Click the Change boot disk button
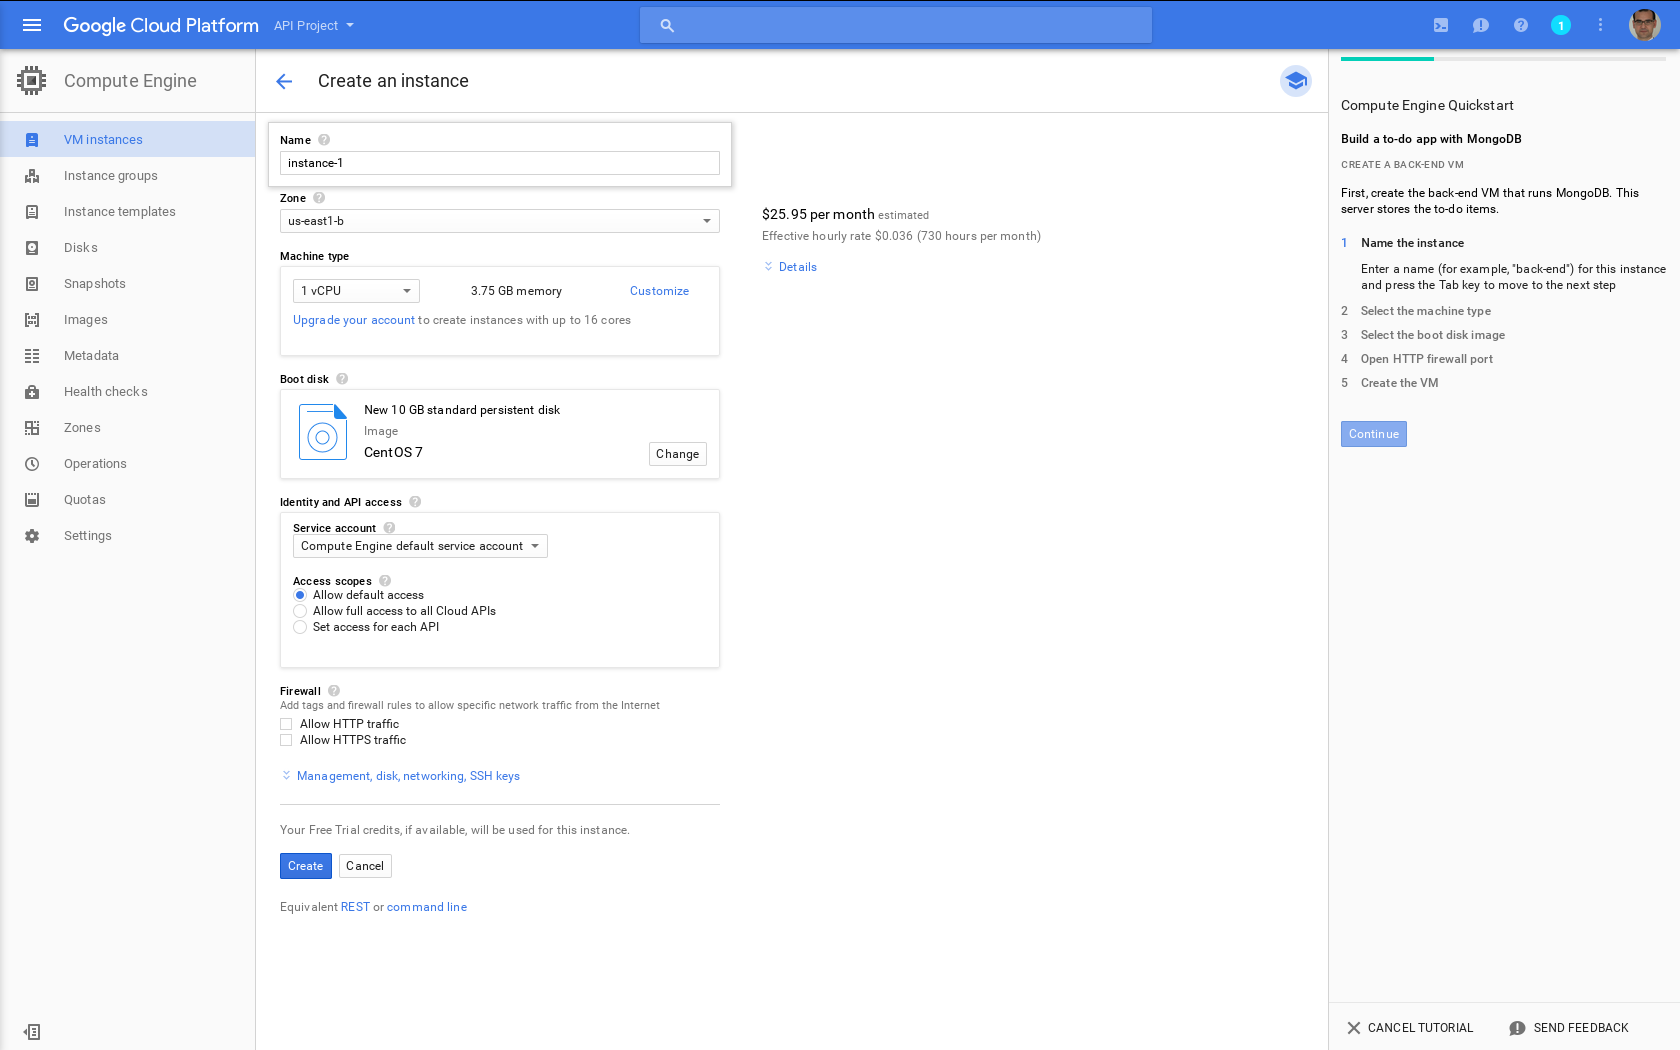The height and width of the screenshot is (1050, 1680). (x=677, y=454)
